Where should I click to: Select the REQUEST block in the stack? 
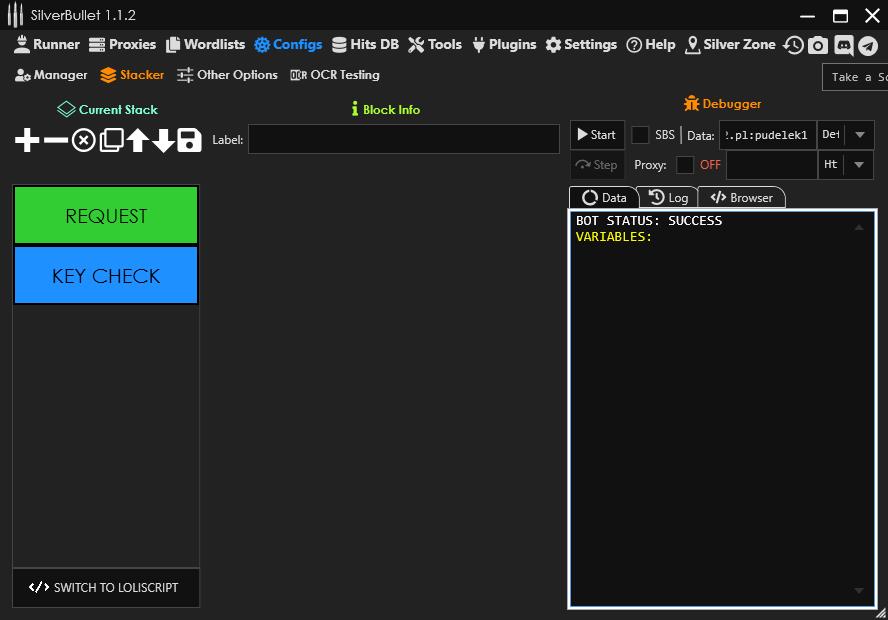pos(106,215)
